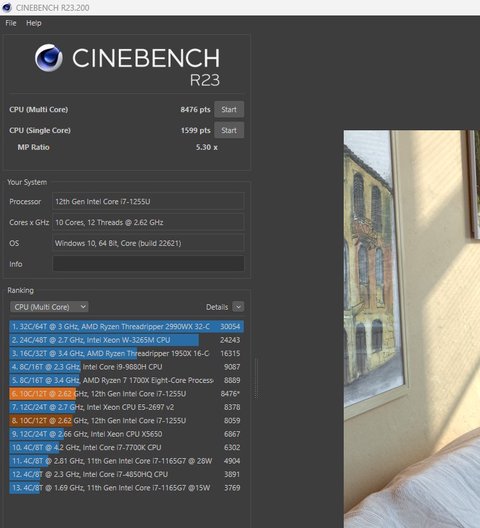Select ranking row 8 i7-1255U score 8059
The height and width of the screenshot is (528, 480).
coord(127,421)
